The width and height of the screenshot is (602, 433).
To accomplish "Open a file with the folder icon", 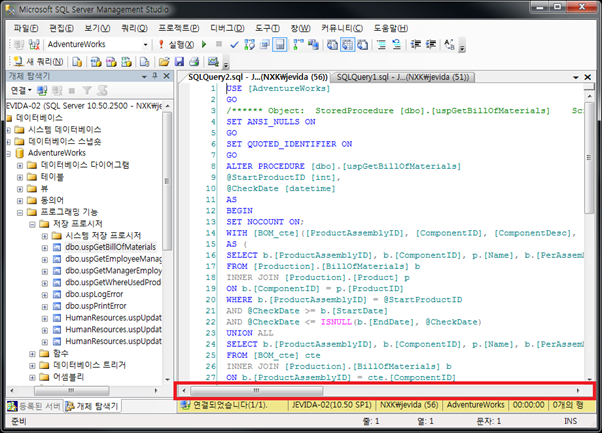I will pyautogui.click(x=164, y=62).
